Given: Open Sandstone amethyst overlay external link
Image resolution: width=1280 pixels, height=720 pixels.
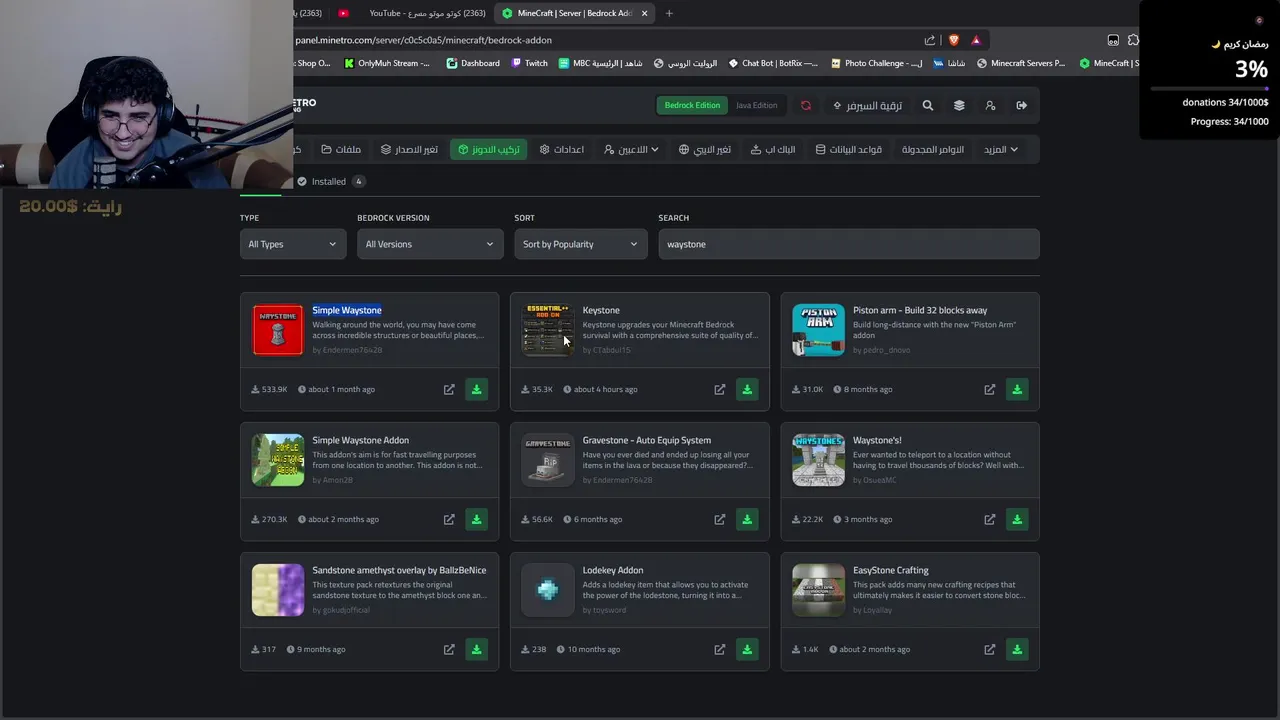Looking at the screenshot, I should [x=449, y=649].
